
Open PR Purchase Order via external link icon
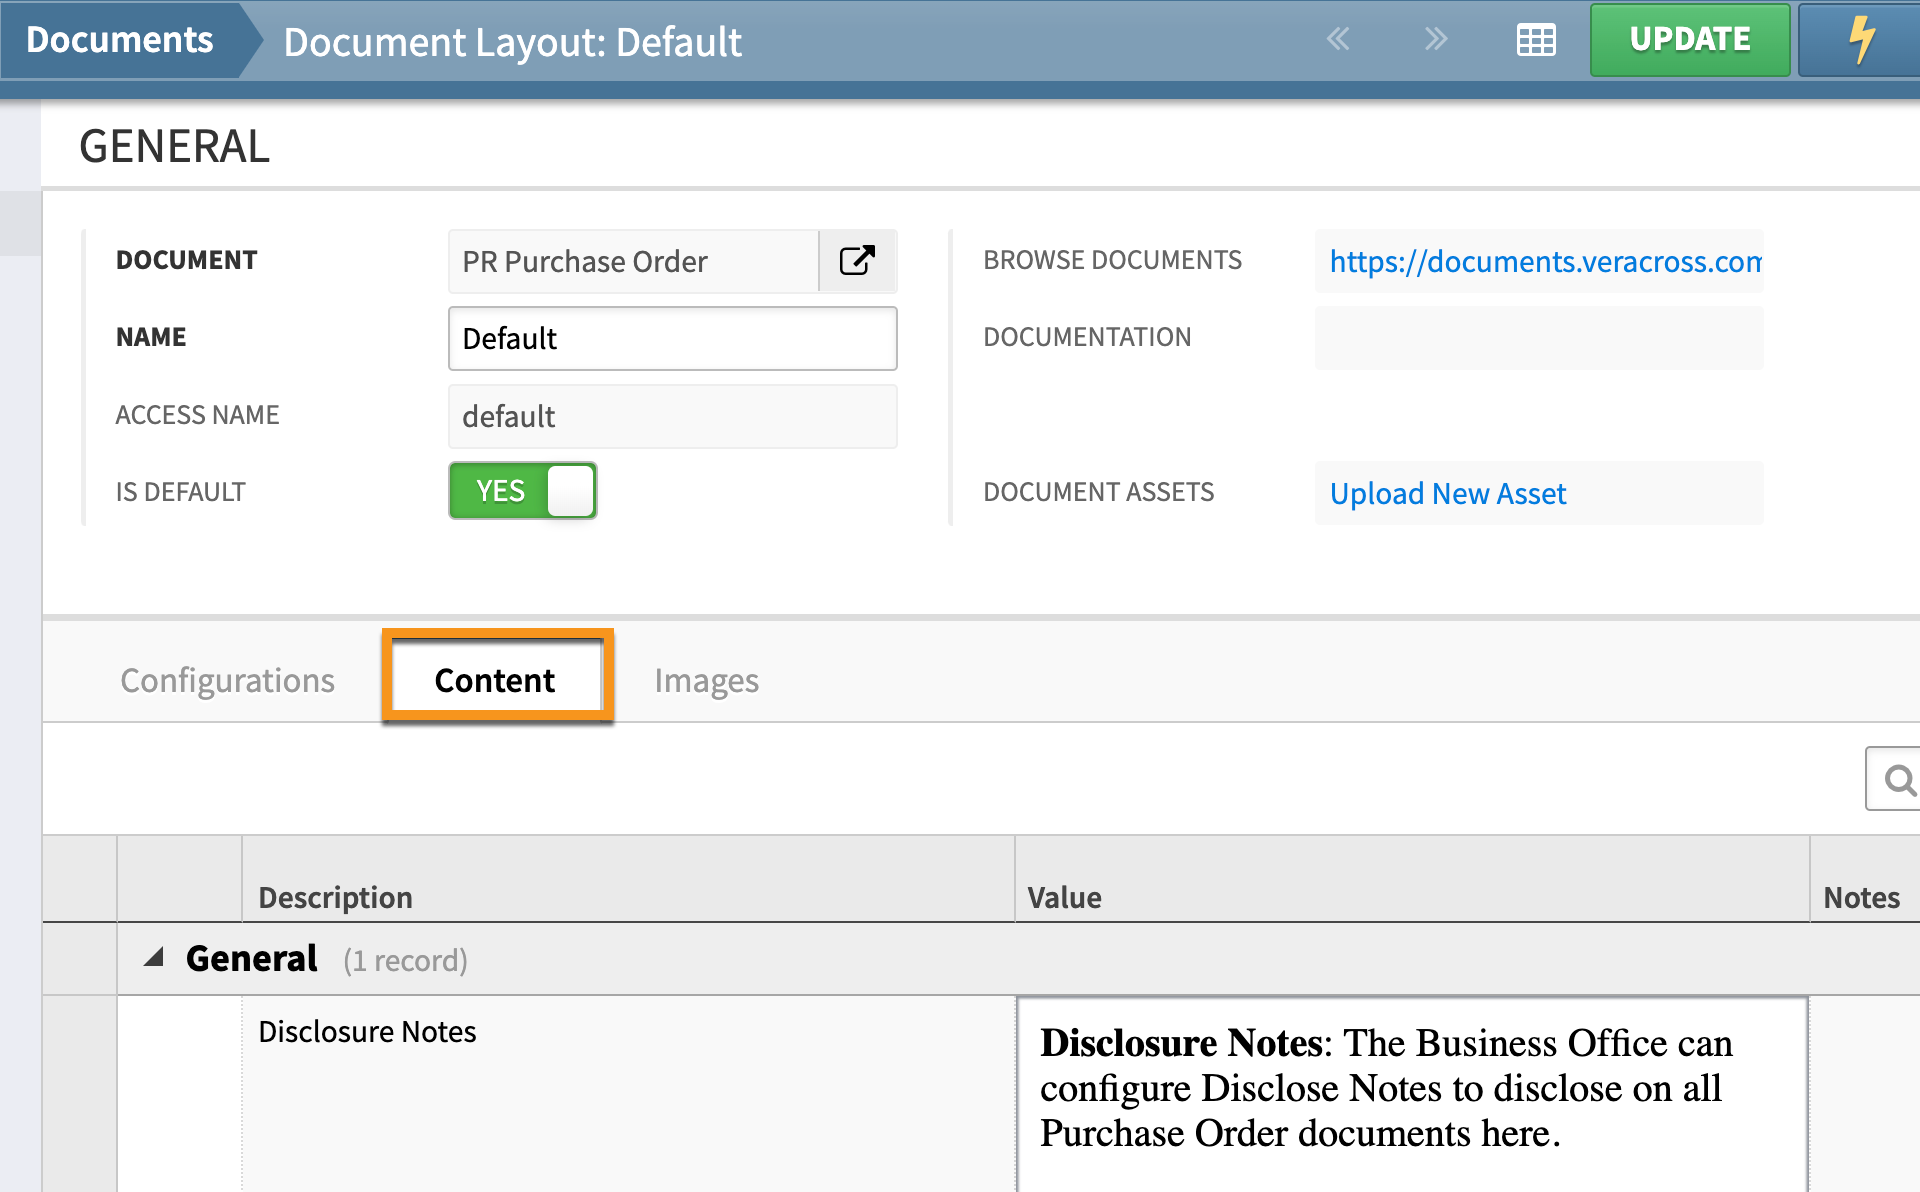(x=857, y=260)
